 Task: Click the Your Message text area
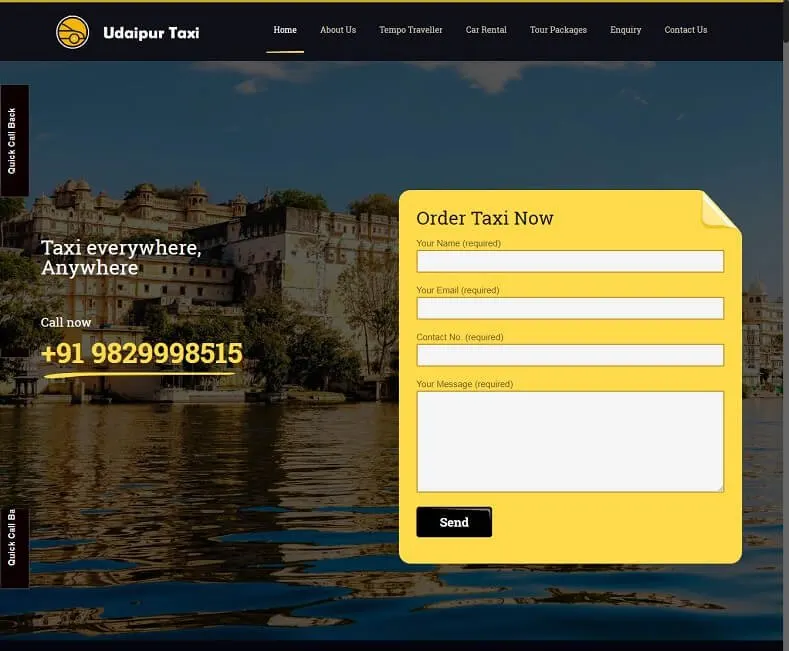[570, 441]
